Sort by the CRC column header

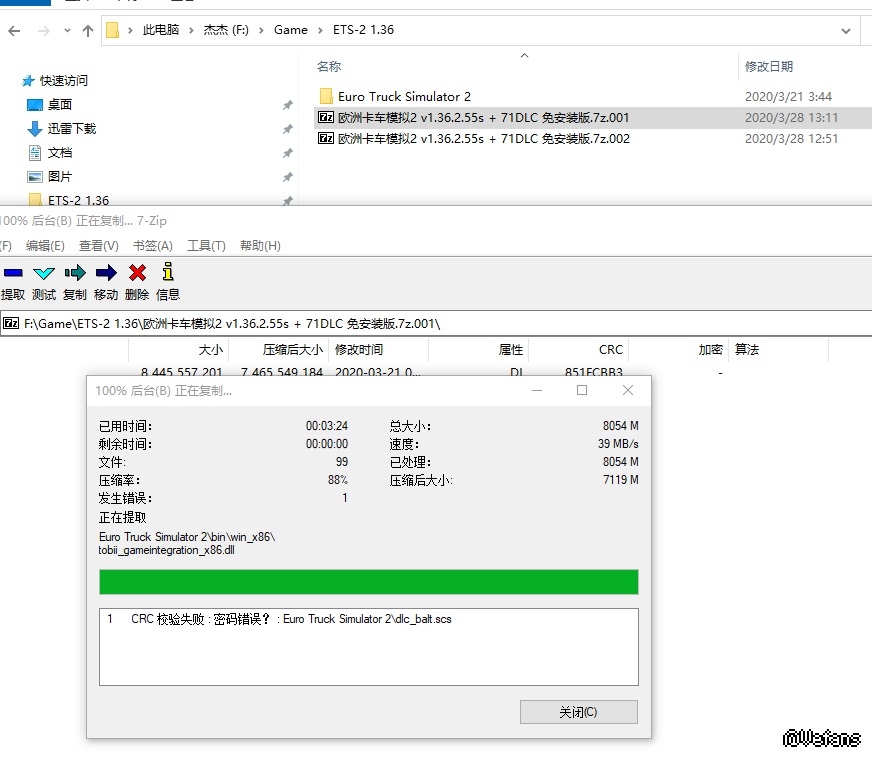[610, 350]
